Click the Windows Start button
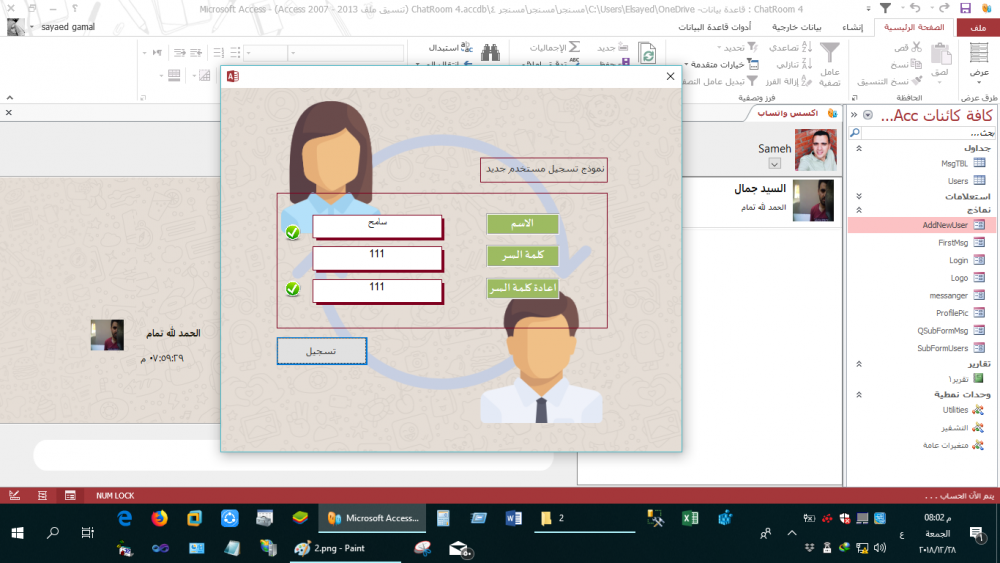 17,533
